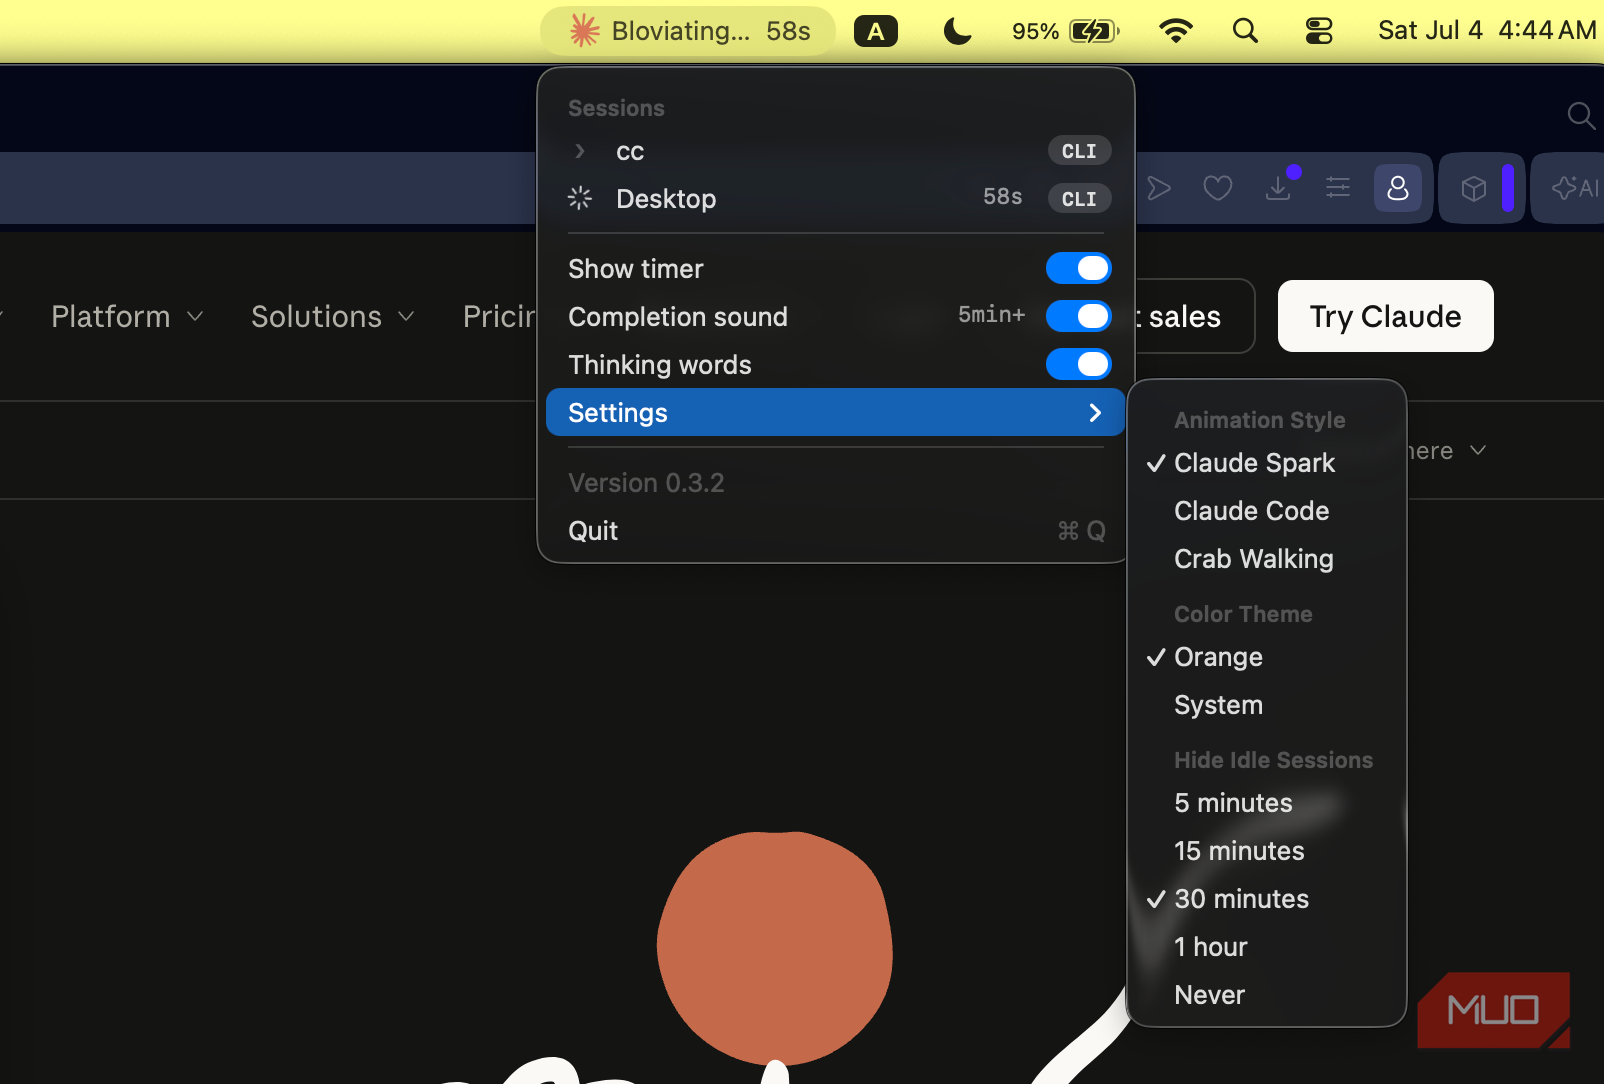Click the user profile toolbar icon
The image size is (1604, 1084).
coord(1398,188)
